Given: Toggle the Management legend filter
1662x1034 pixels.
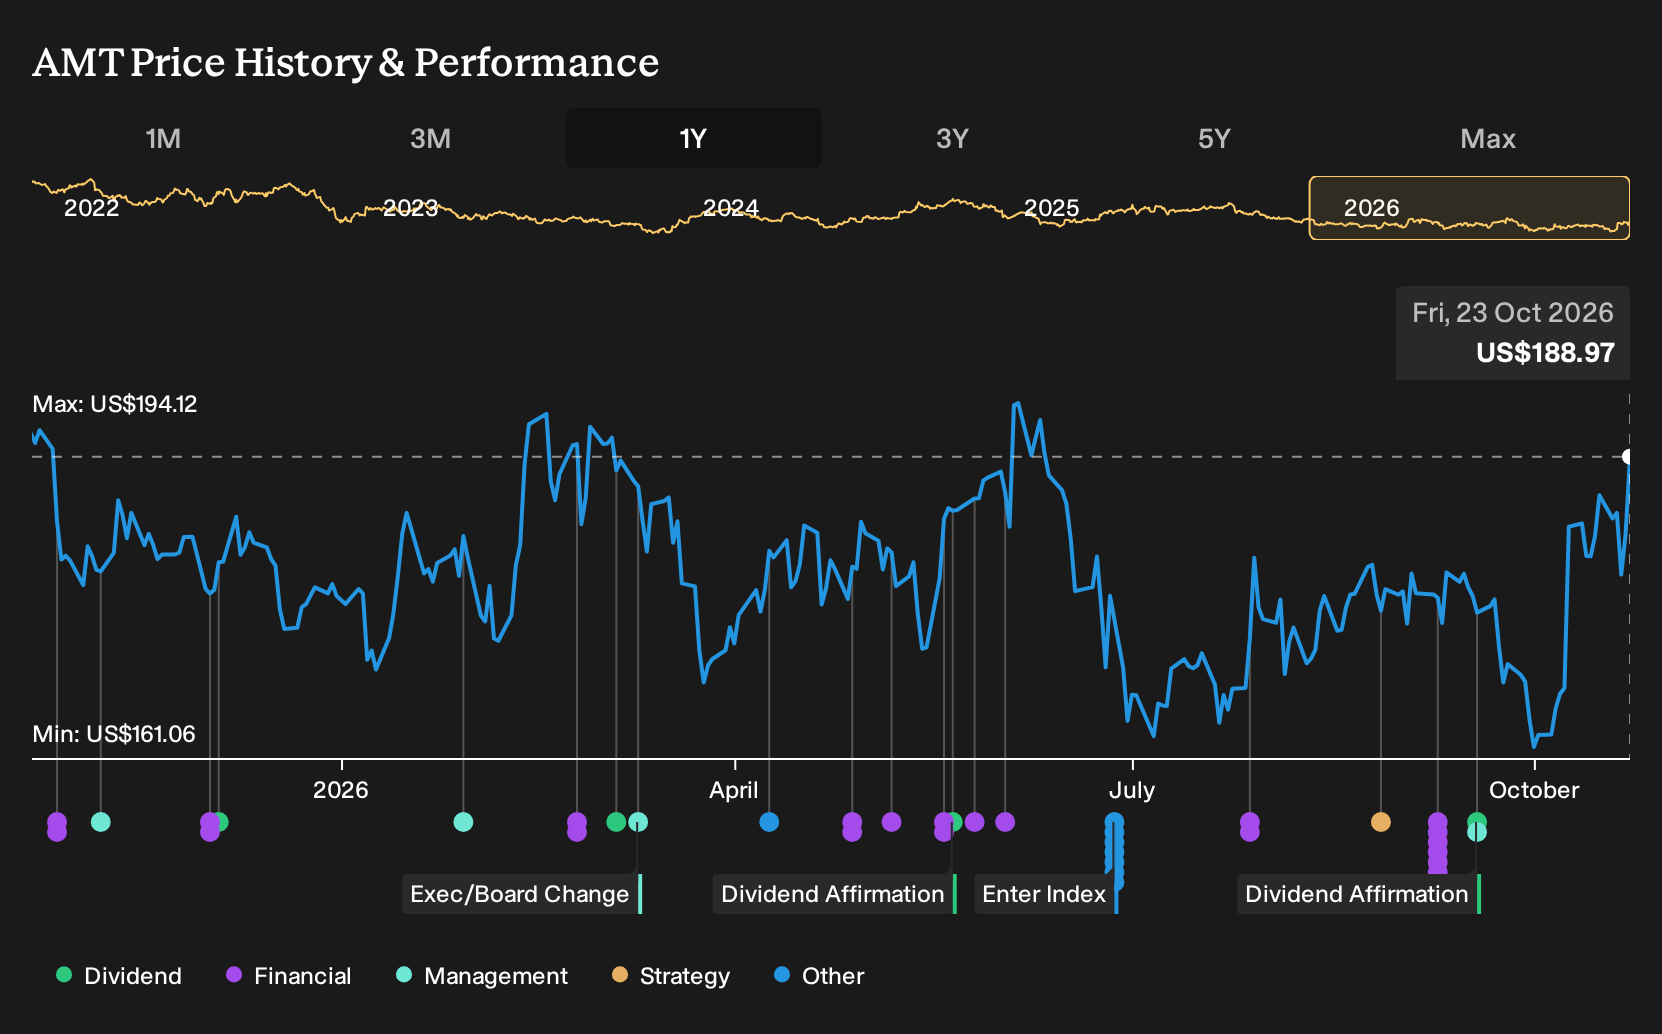Looking at the screenshot, I should point(482,976).
